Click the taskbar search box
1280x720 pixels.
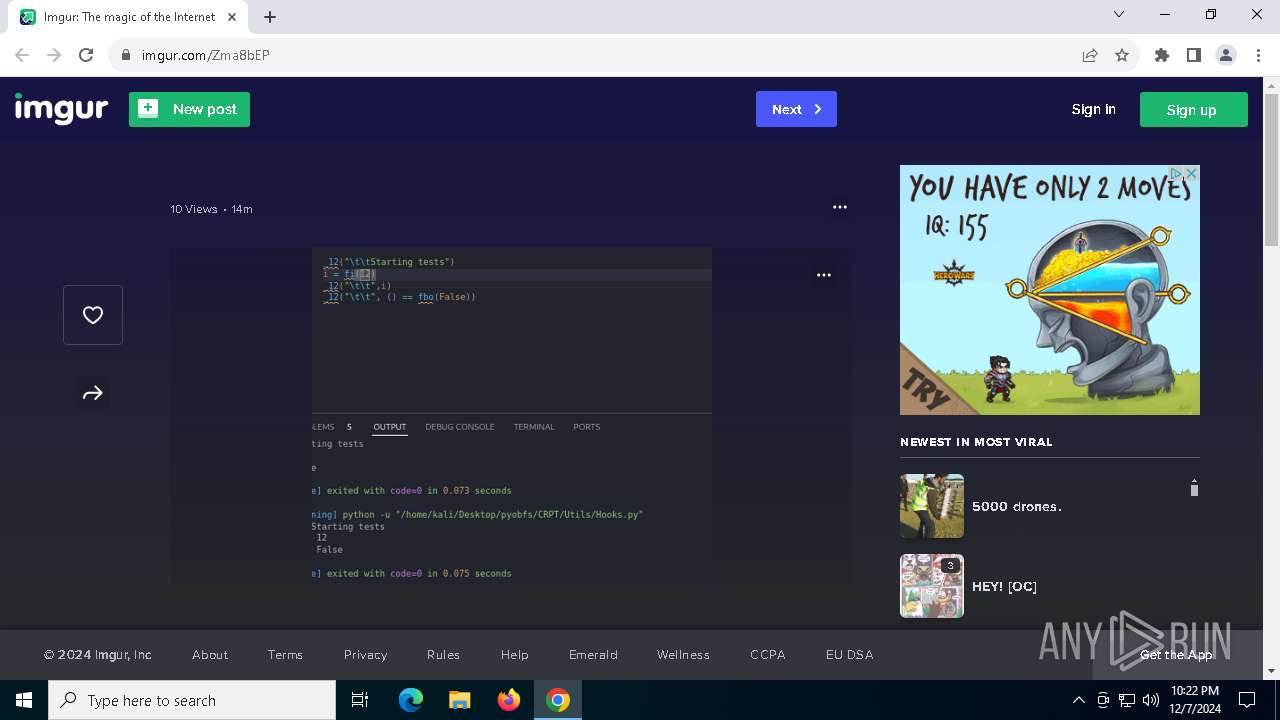point(192,700)
